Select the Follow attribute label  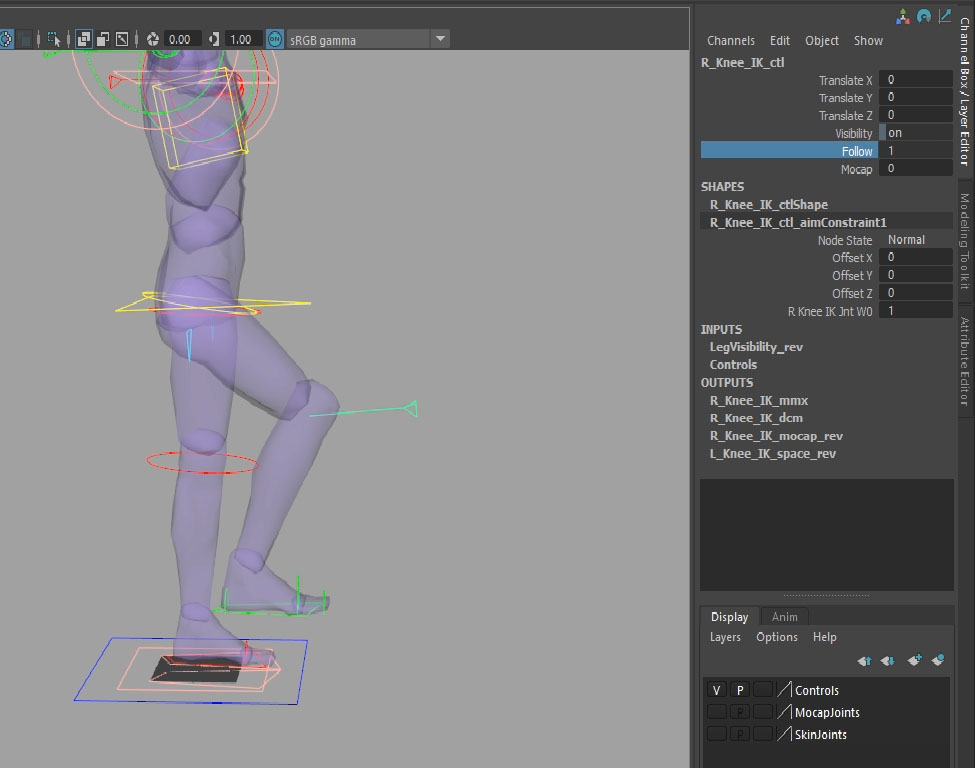pos(857,151)
